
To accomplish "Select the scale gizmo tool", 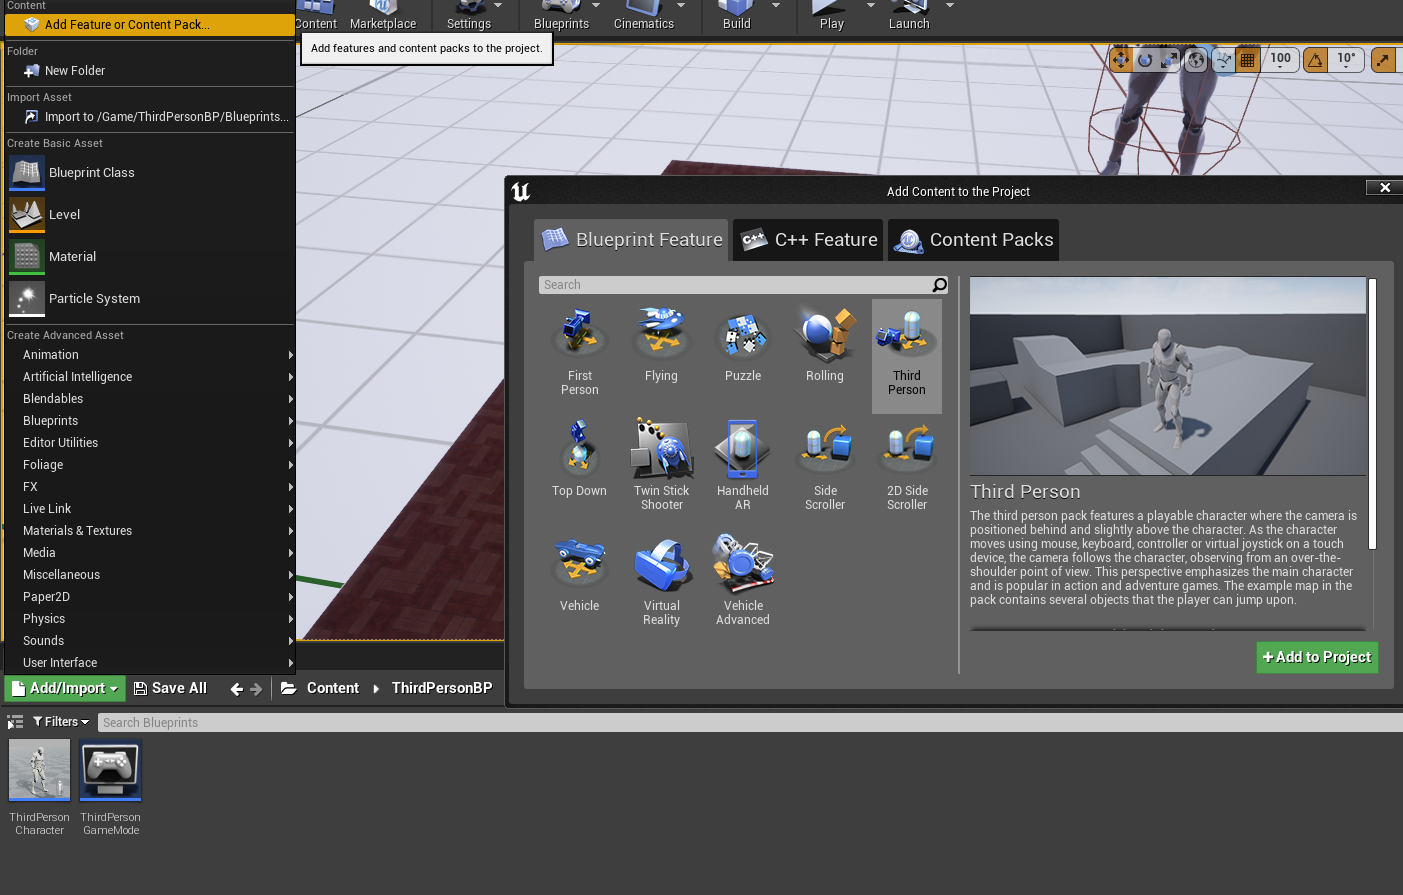I will [1169, 60].
